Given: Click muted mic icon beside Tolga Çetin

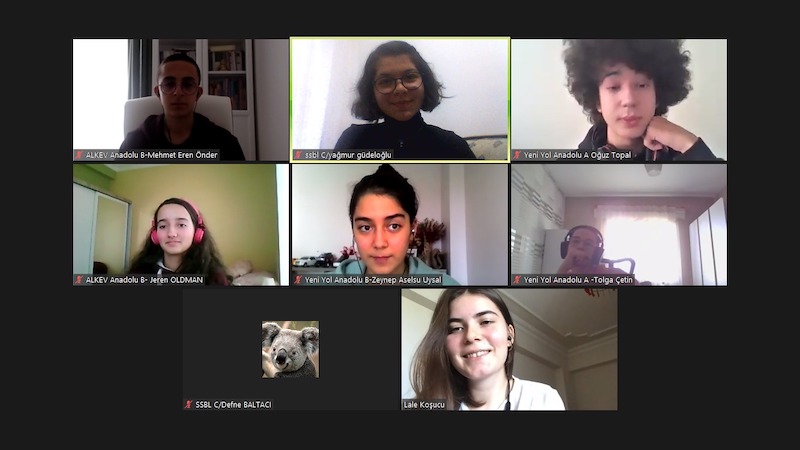Looking at the screenshot, I should (x=517, y=280).
